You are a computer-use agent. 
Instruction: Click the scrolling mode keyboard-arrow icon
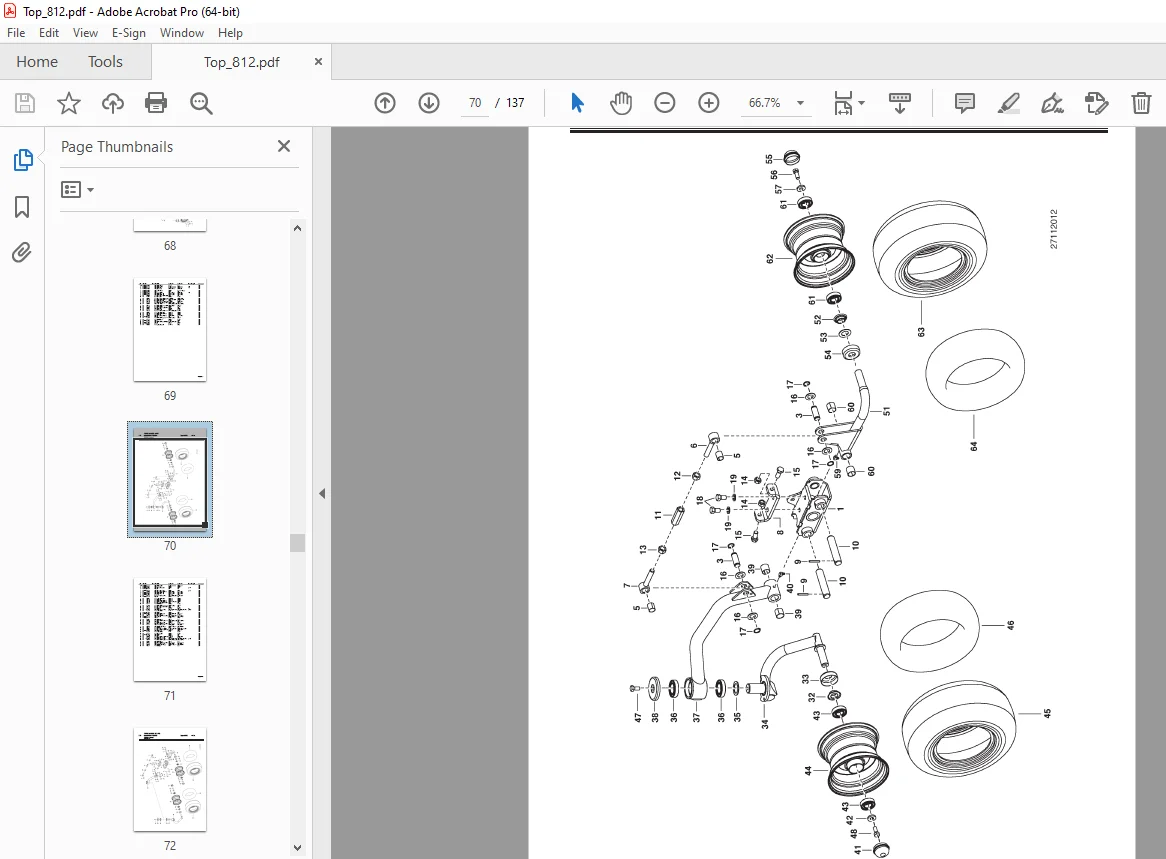point(900,103)
